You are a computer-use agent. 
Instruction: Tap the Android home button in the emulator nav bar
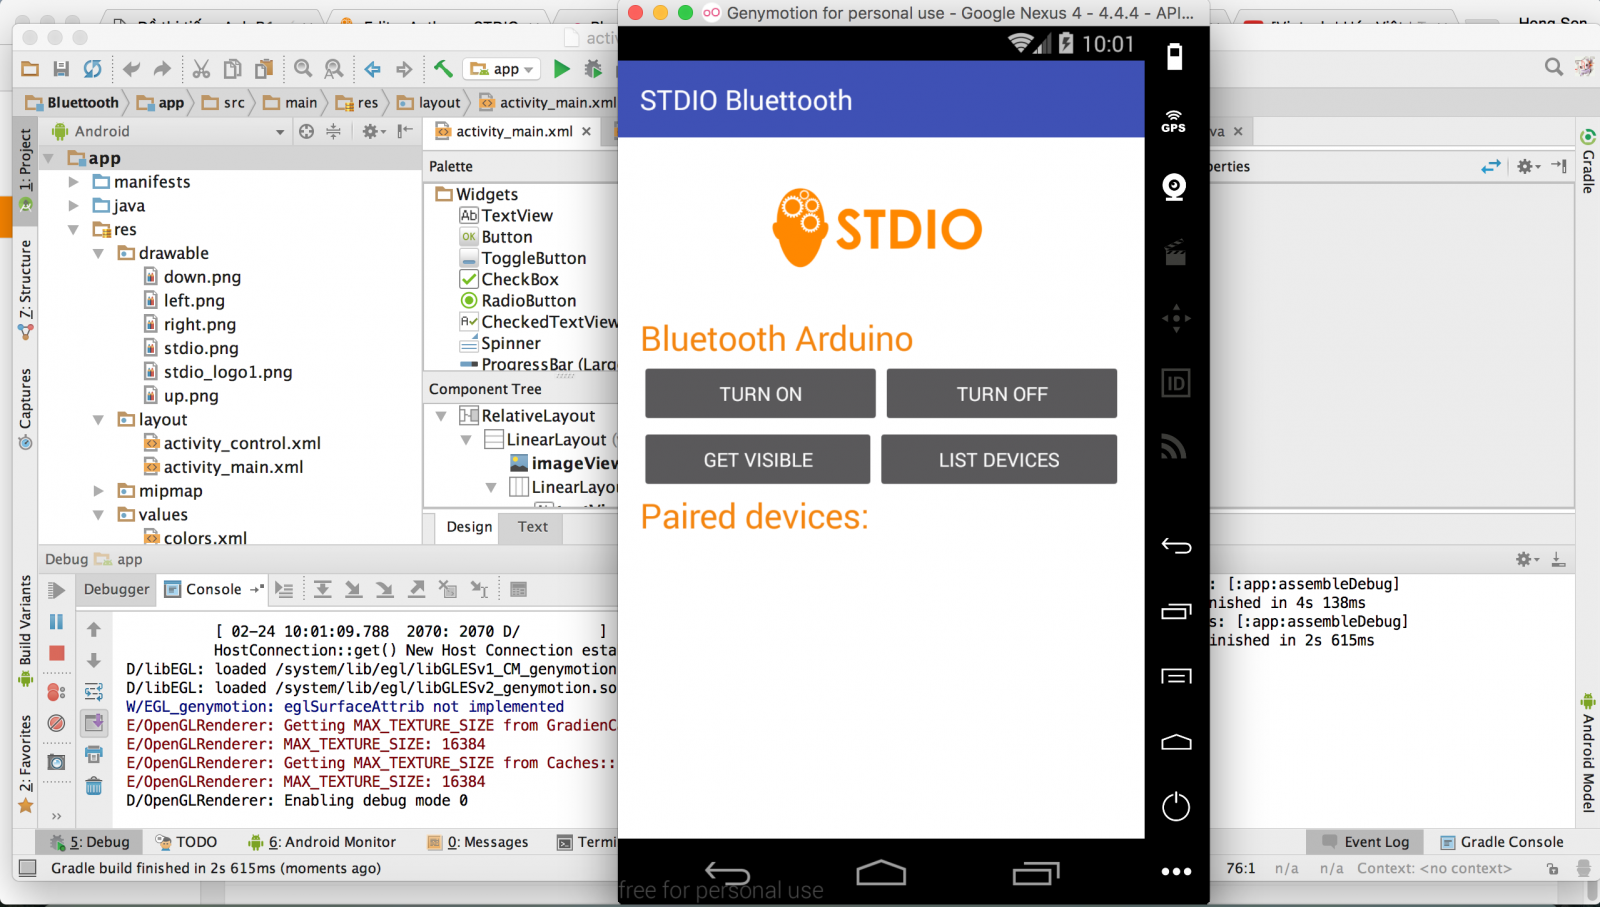(x=881, y=873)
